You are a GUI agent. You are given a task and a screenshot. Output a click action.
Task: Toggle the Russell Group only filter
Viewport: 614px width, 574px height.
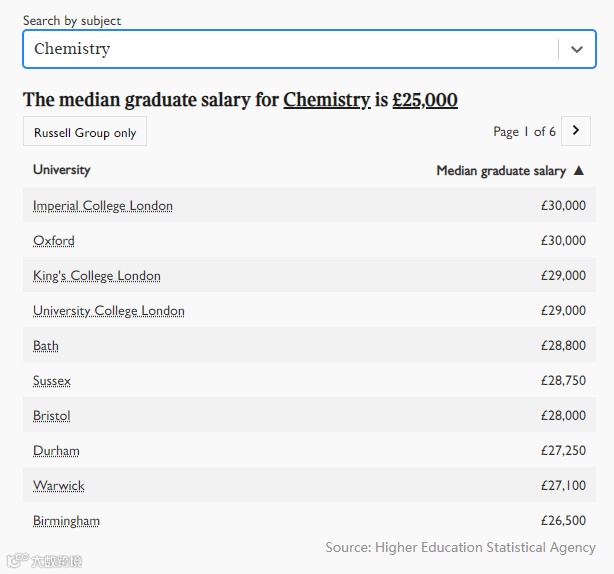tap(85, 132)
